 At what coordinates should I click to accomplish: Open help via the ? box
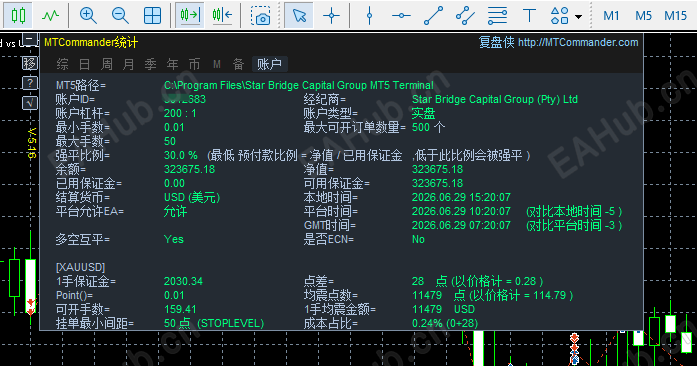pyautogui.click(x=29, y=83)
